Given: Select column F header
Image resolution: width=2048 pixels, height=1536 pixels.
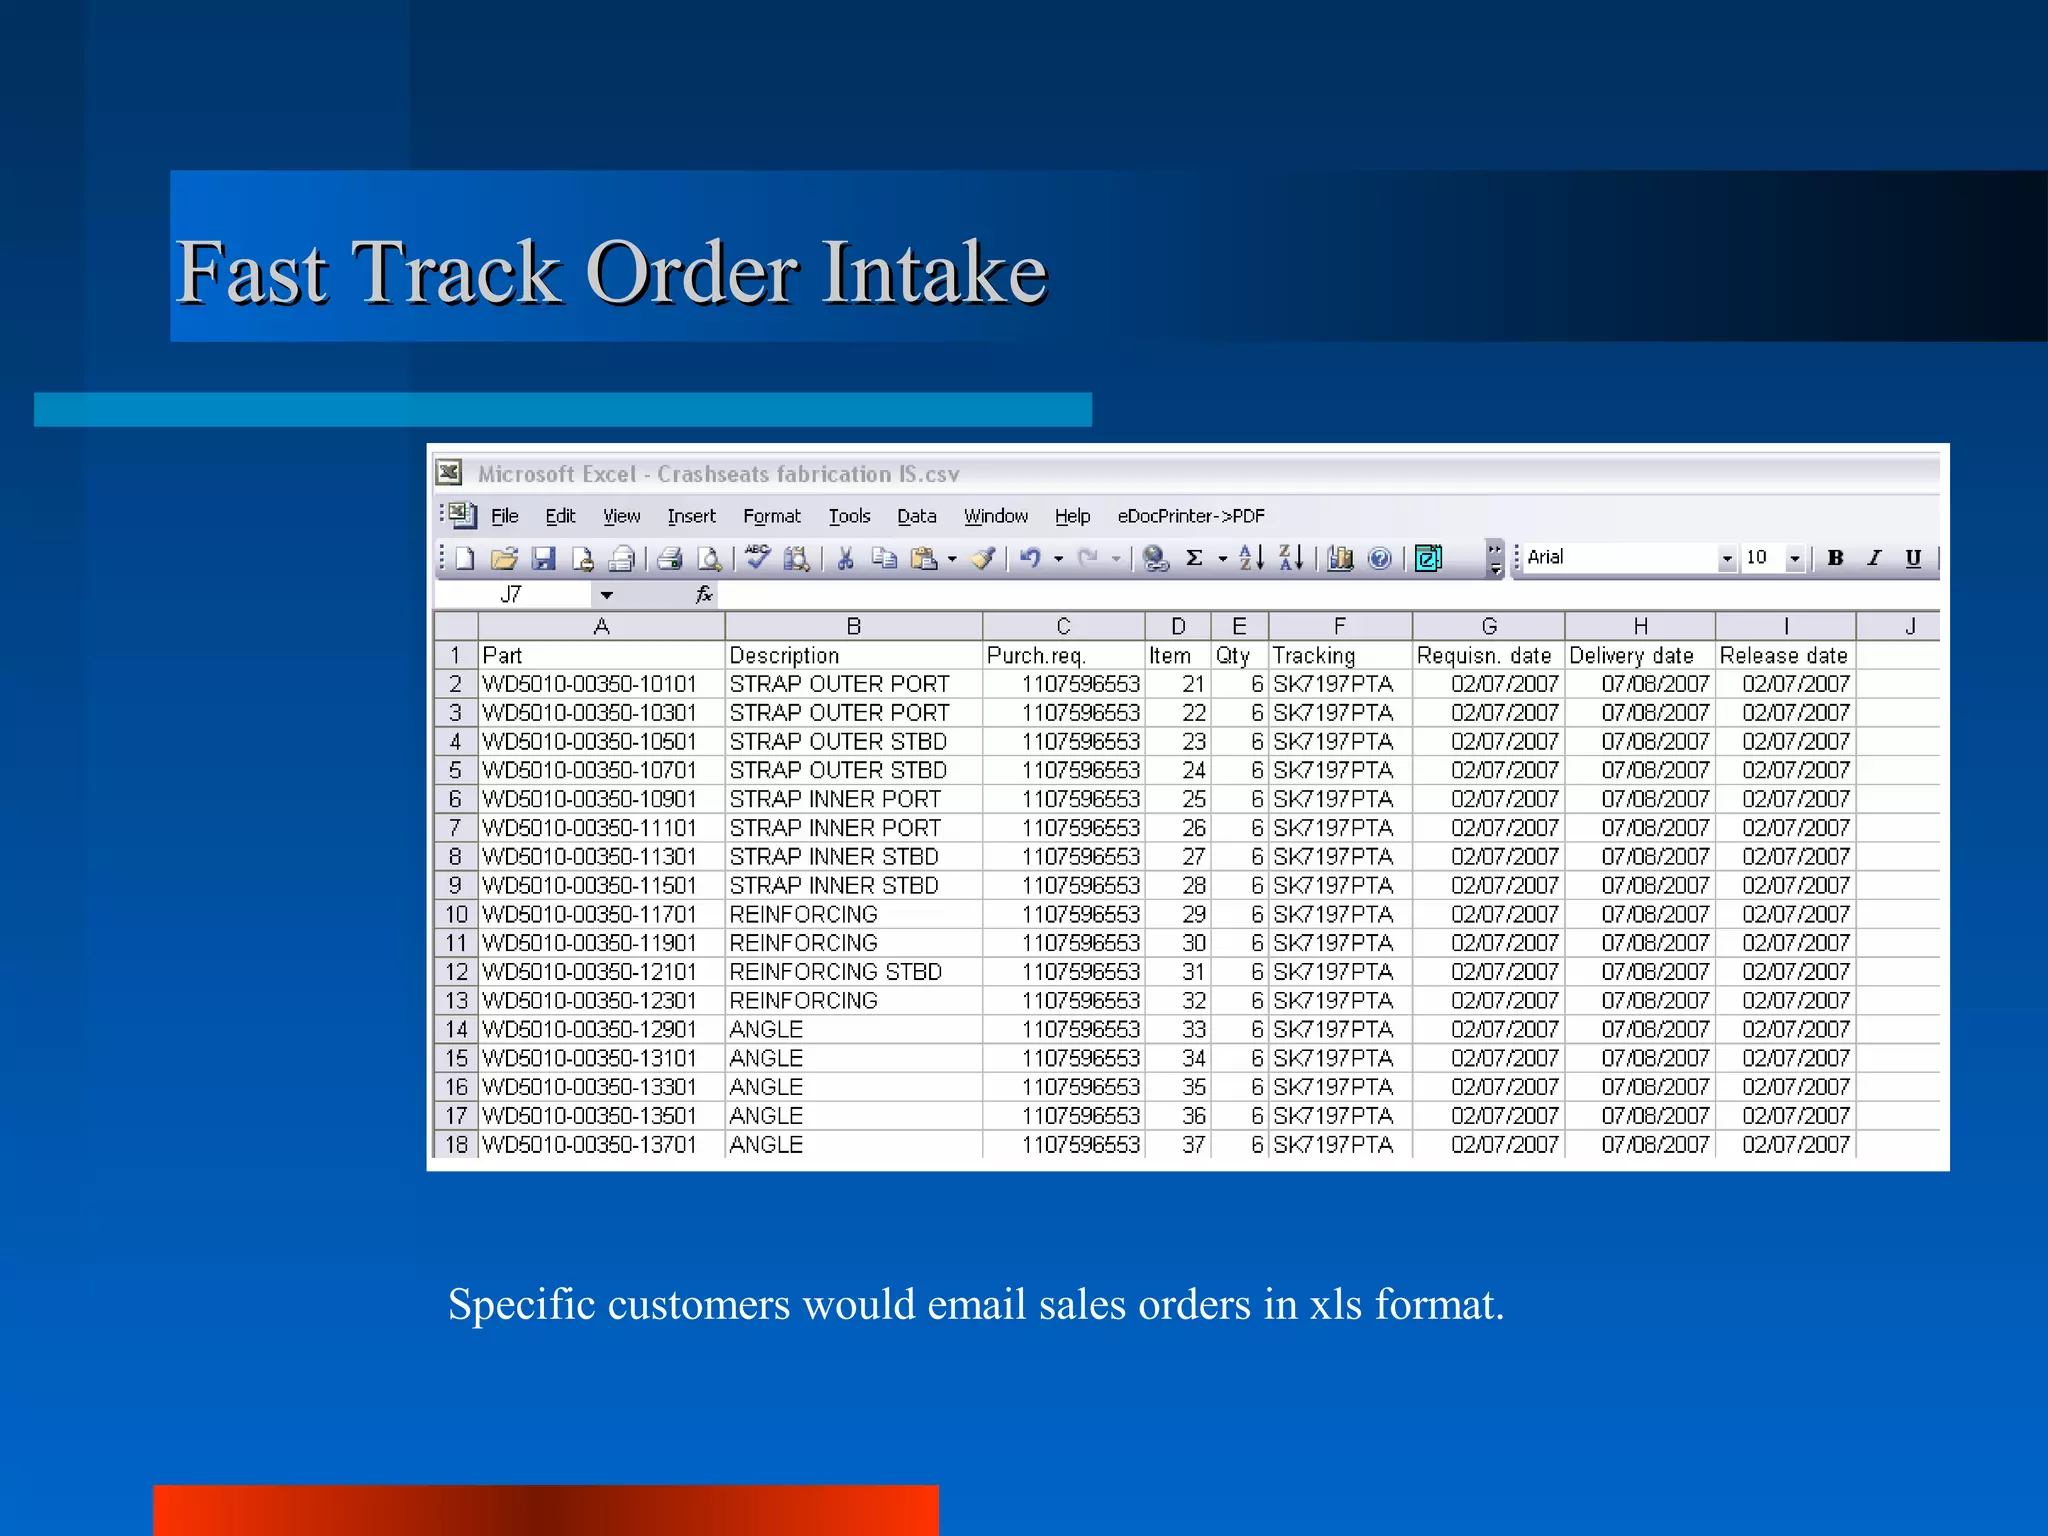Looking at the screenshot, I should [x=1340, y=626].
